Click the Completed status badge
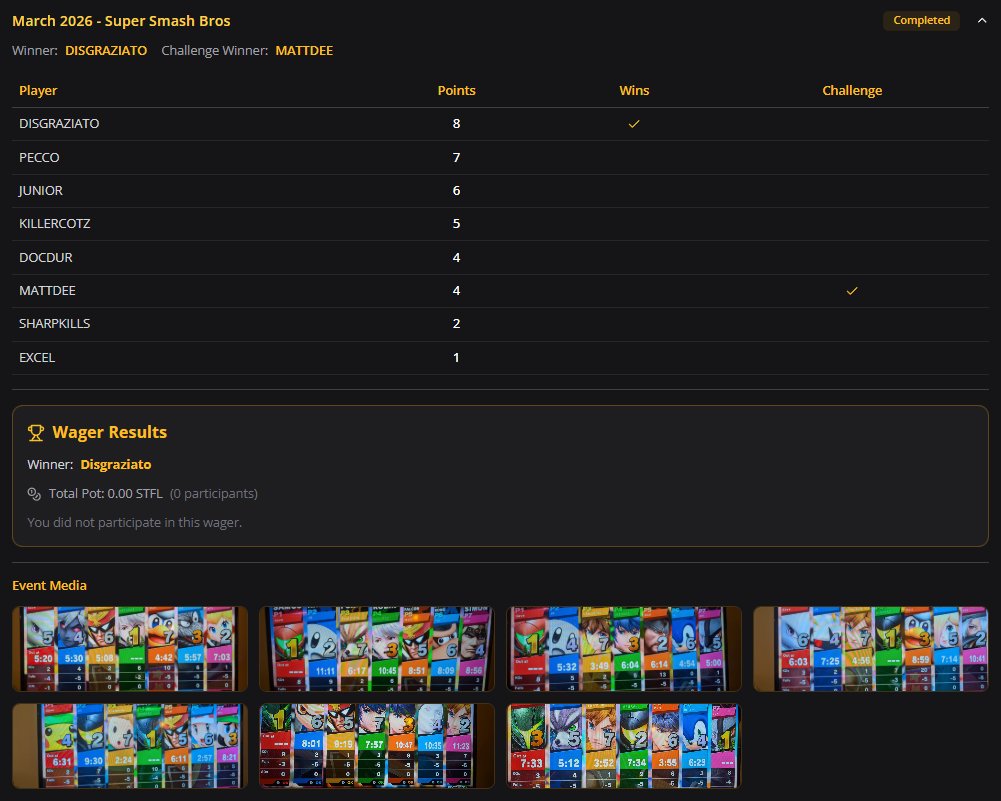 [921, 20]
